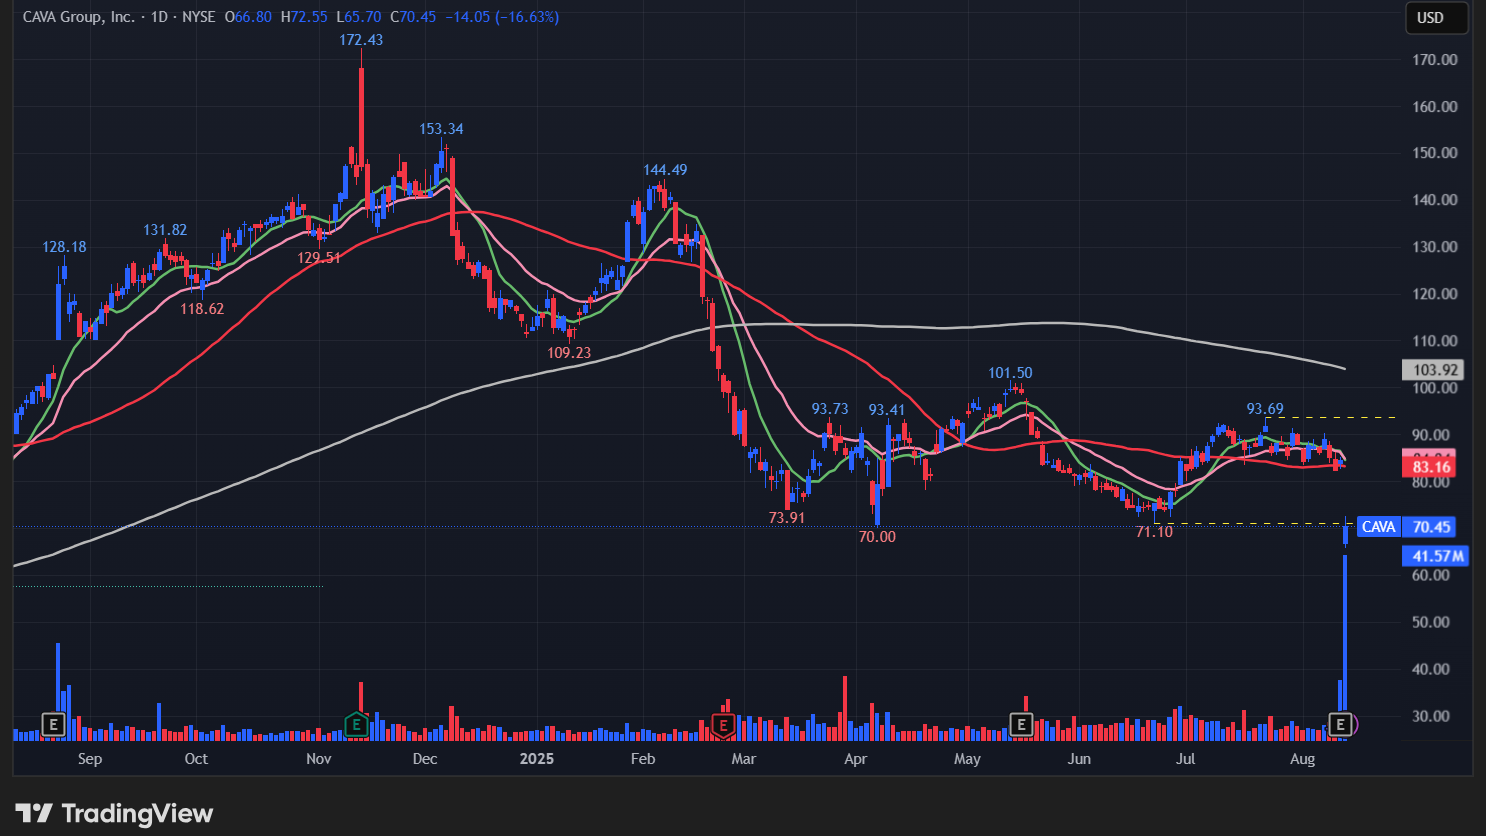This screenshot has width=1486, height=836.
Task: Click 140.00 on the price scale
Action: coord(1435,200)
